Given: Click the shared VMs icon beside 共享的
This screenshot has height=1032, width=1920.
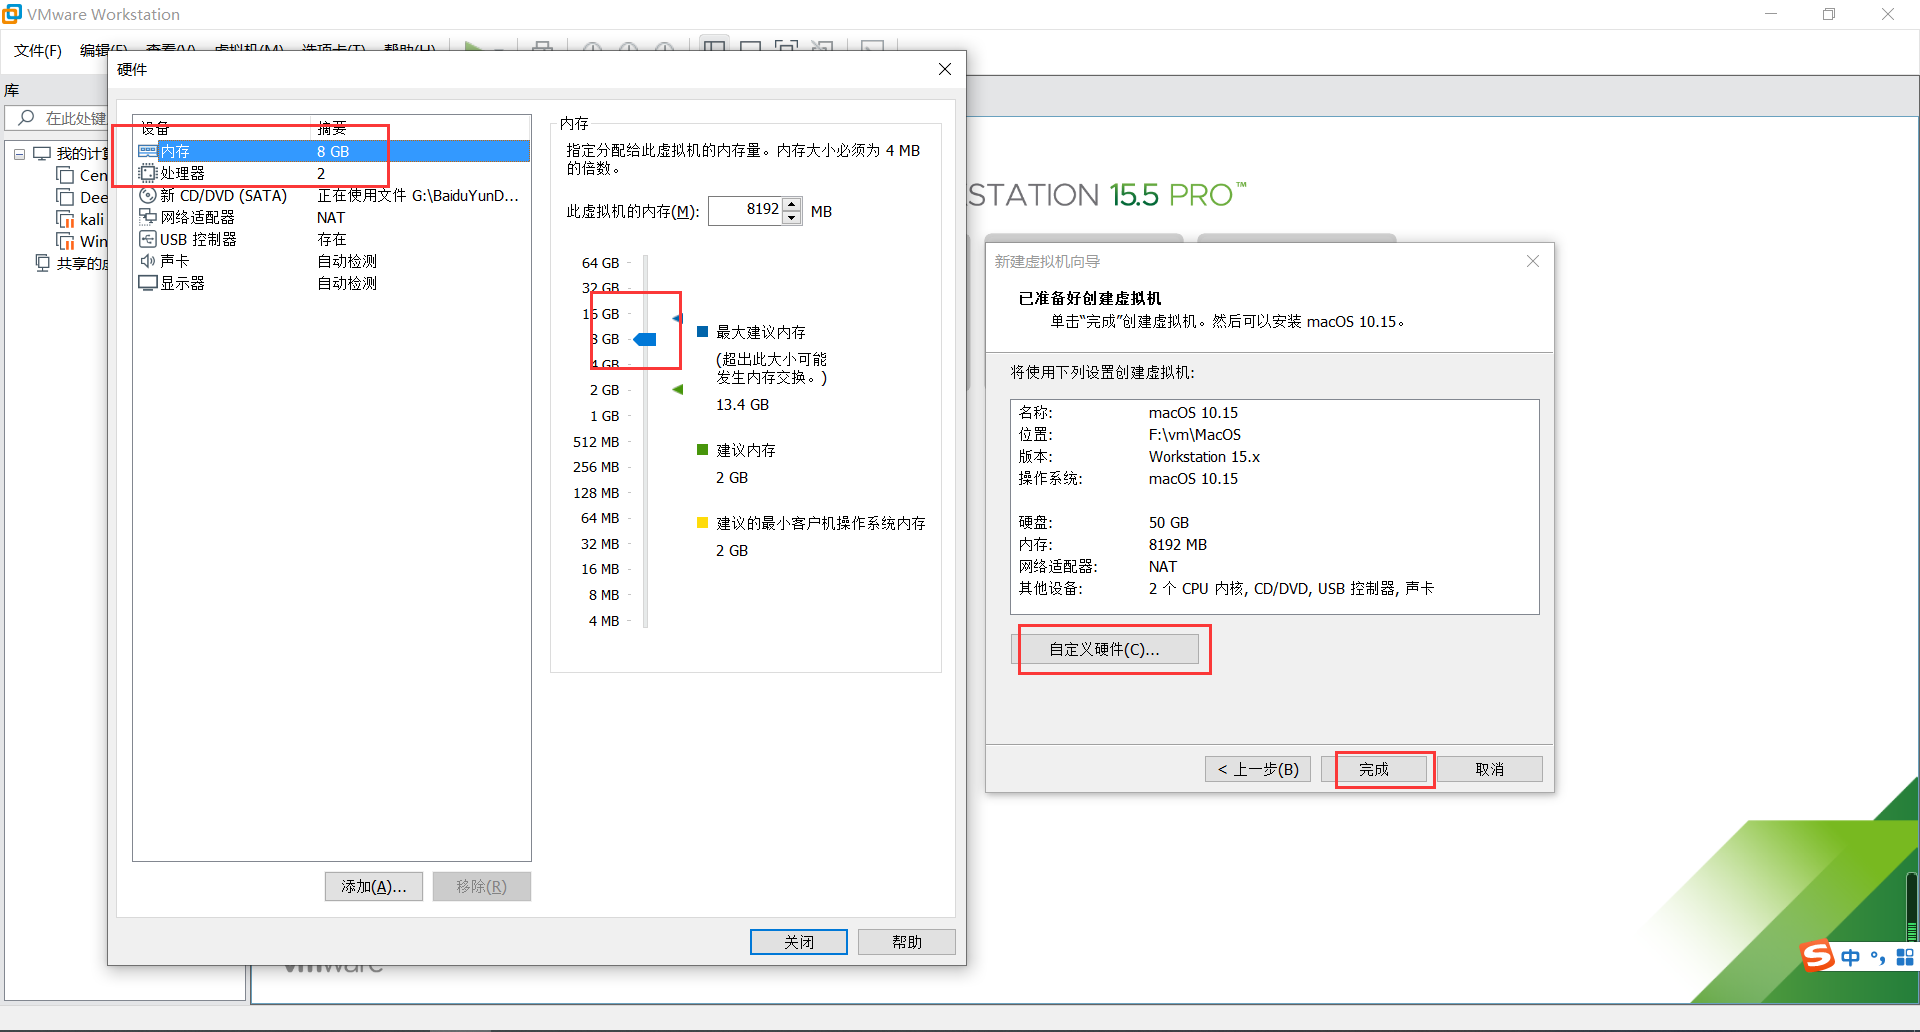Looking at the screenshot, I should click(x=42, y=263).
